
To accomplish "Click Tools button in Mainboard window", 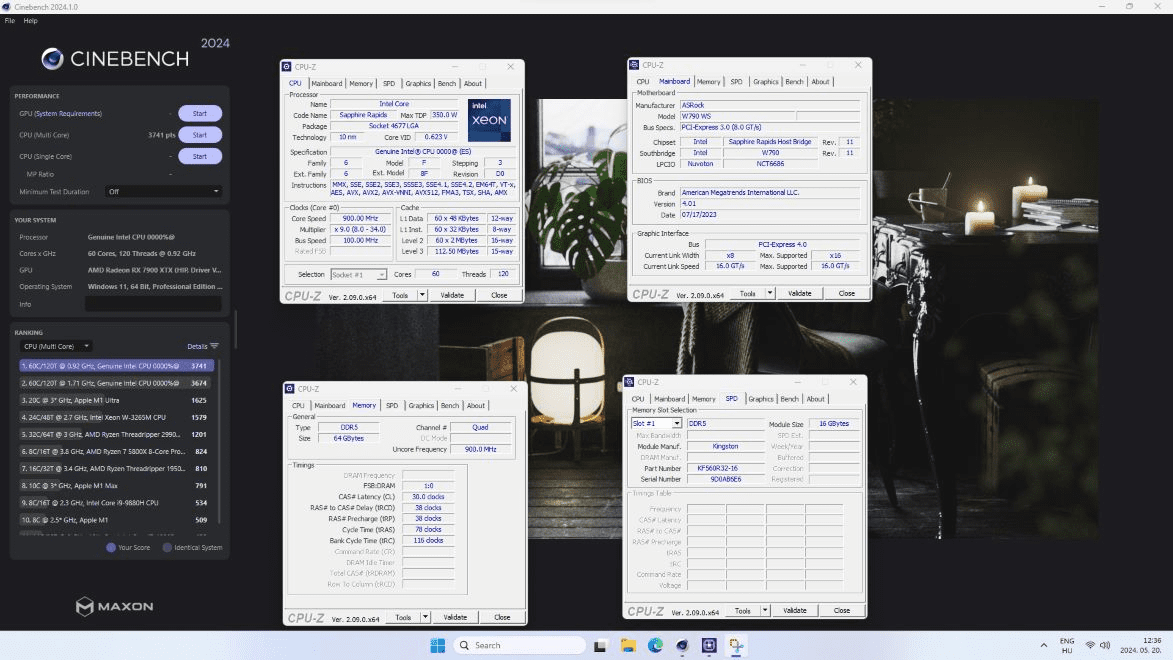I will (747, 294).
